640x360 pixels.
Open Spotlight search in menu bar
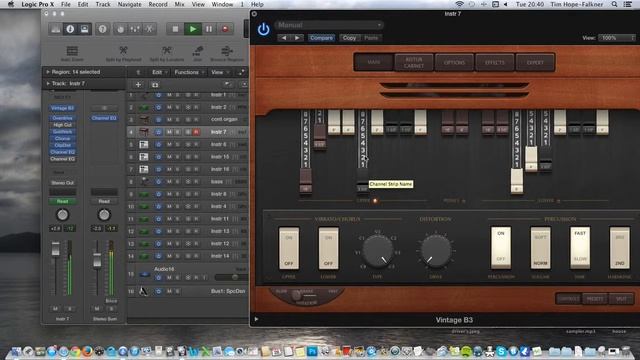[x=614, y=4]
